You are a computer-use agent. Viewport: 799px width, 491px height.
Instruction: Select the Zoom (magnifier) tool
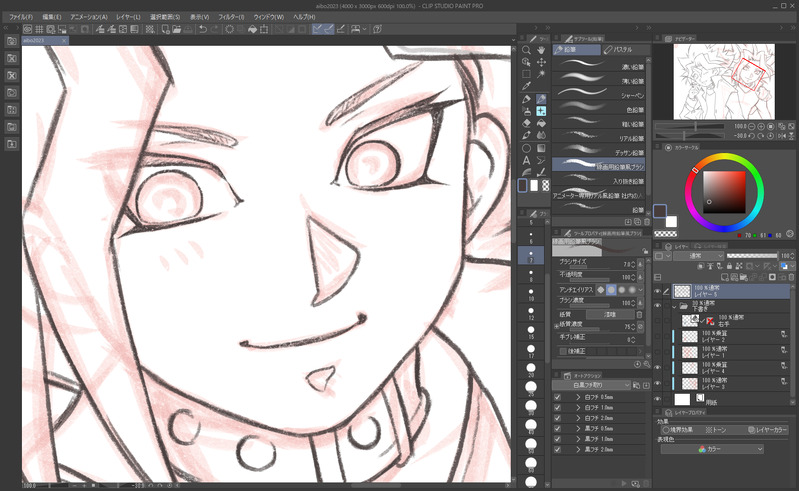point(526,50)
